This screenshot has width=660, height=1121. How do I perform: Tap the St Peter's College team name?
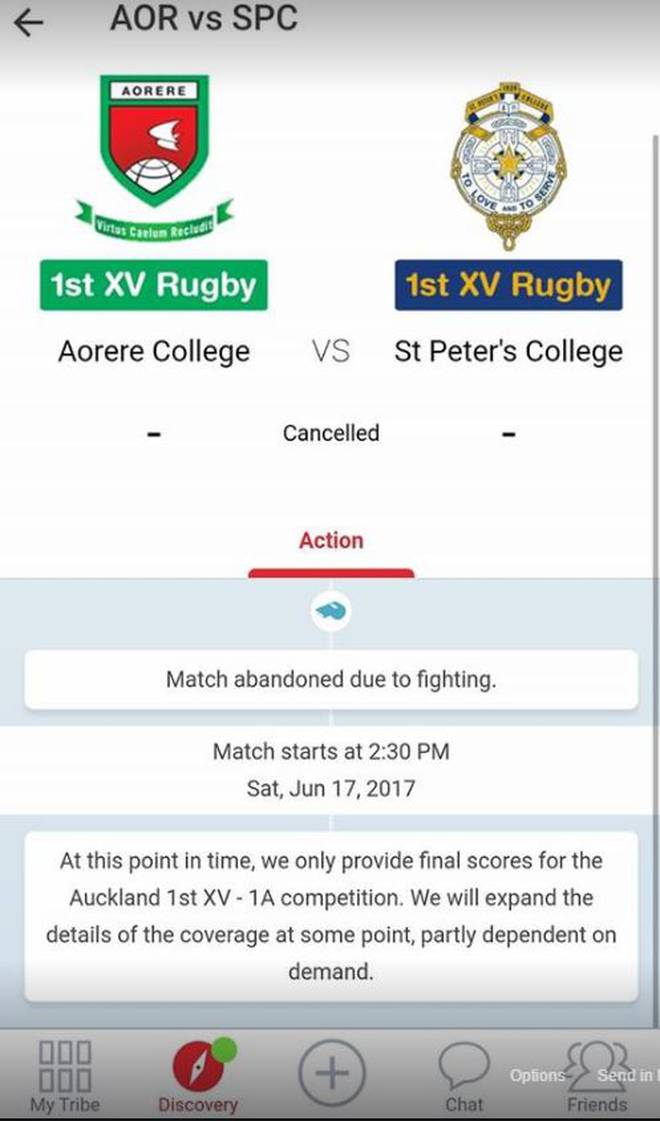(508, 351)
